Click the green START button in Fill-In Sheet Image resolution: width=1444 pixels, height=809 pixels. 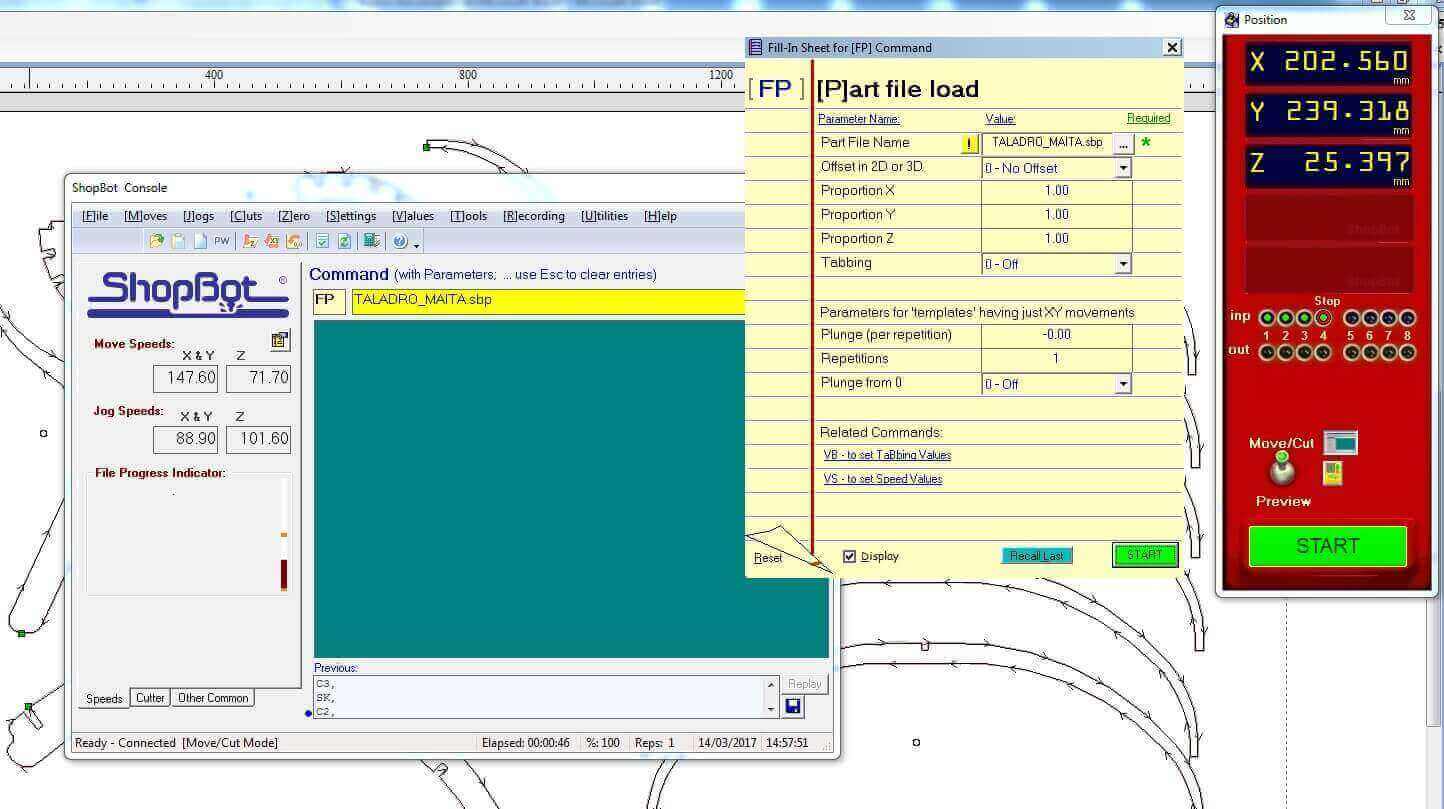pyautogui.click(x=1145, y=555)
